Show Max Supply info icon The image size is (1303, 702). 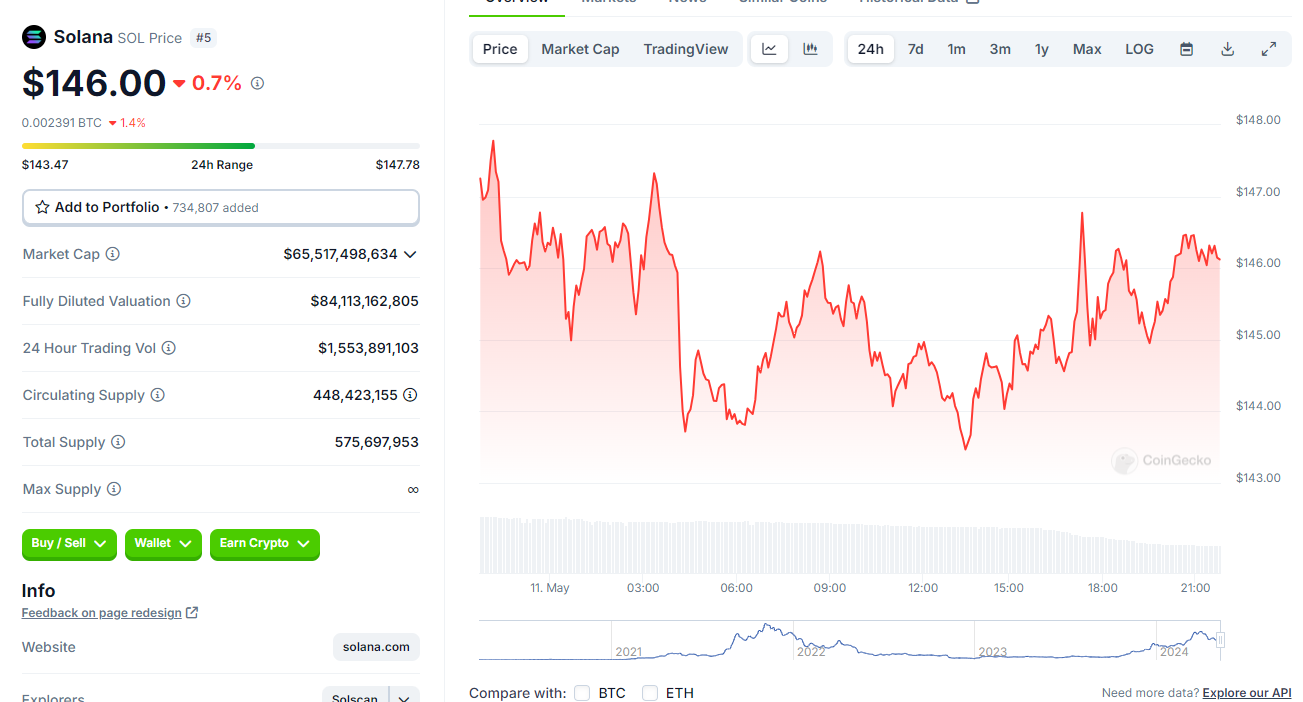tap(114, 489)
